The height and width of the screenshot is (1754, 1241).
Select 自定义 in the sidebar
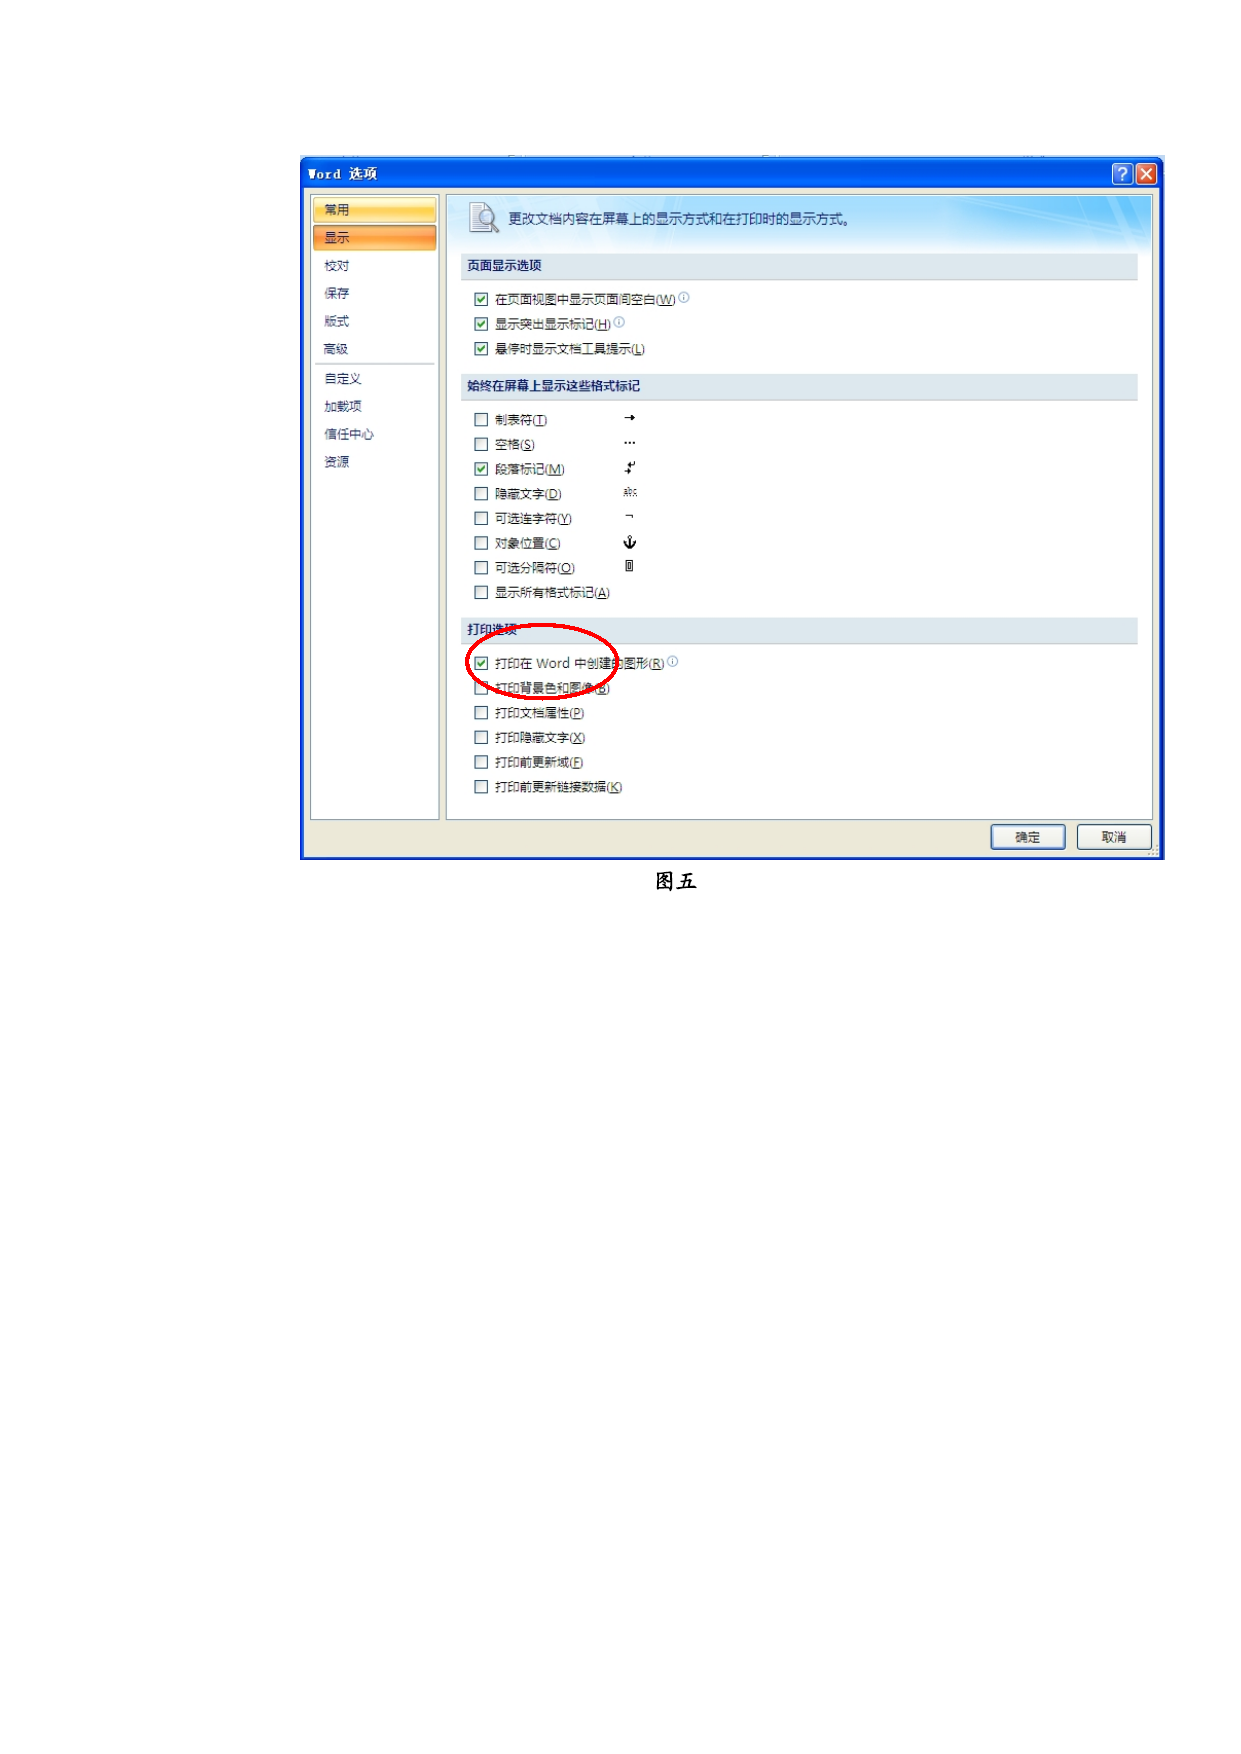click(343, 379)
